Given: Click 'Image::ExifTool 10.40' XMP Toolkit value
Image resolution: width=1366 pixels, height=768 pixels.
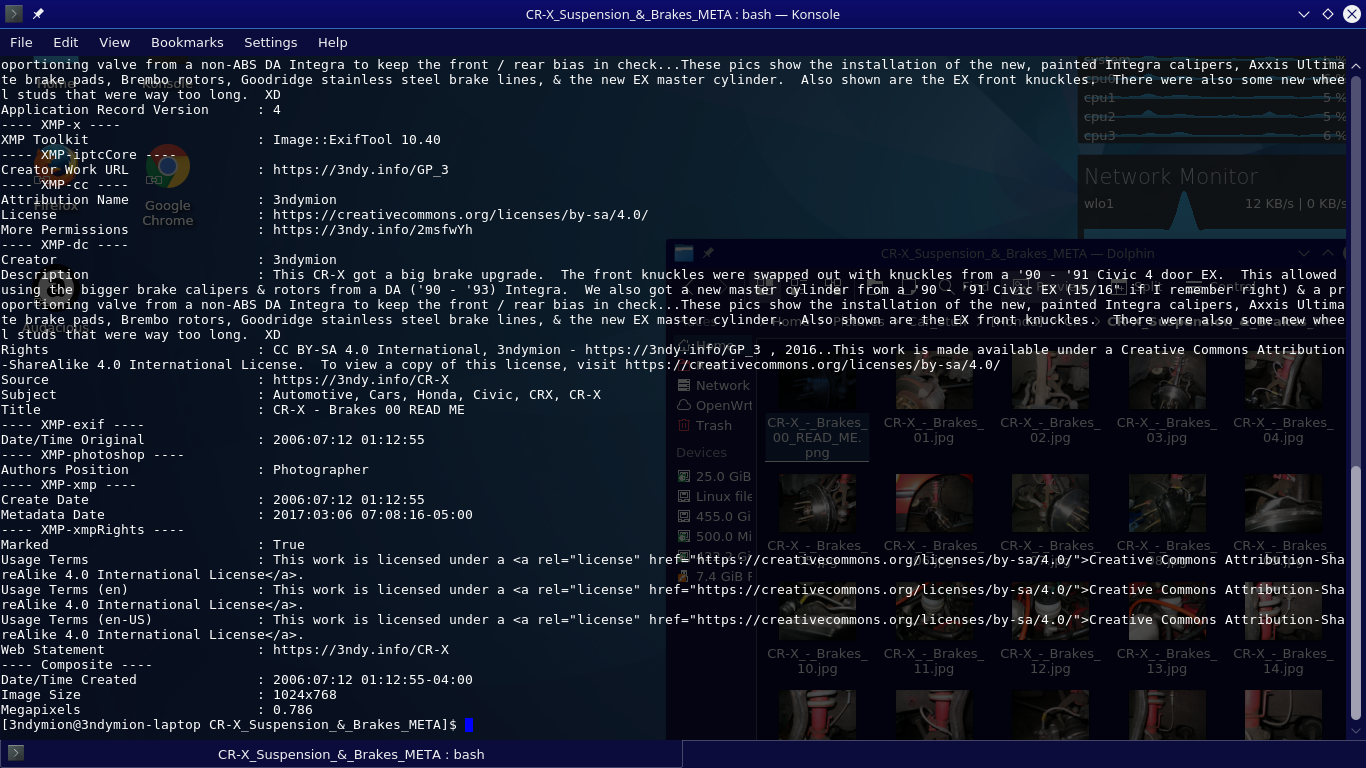Looking at the screenshot, I should (x=357, y=140).
